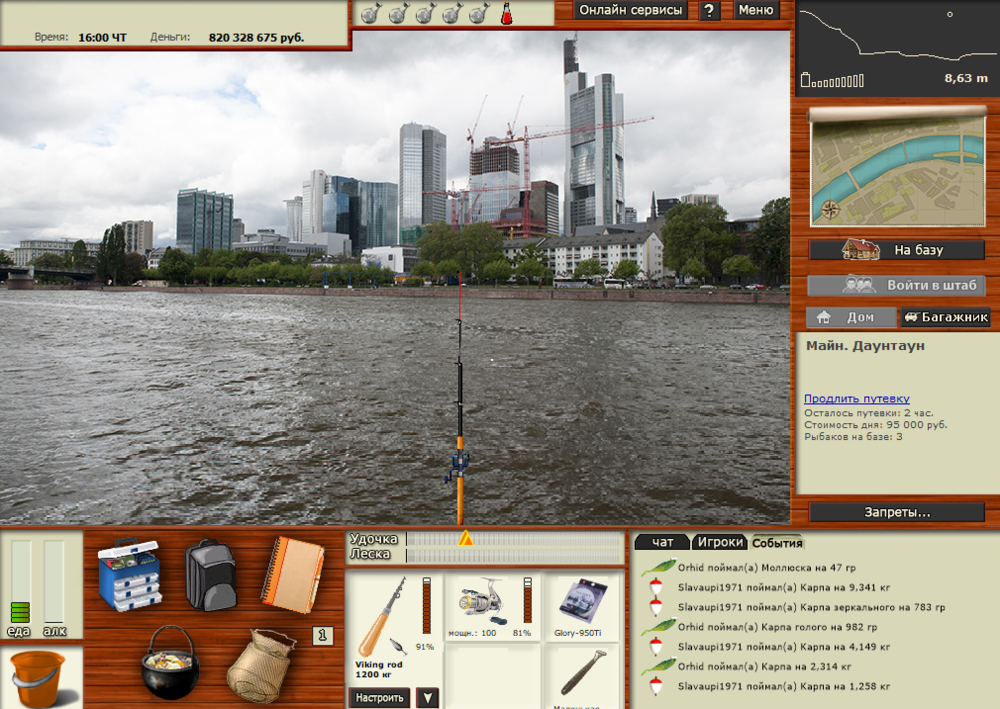Open the fish keep net
The height and width of the screenshot is (709, 1000).
point(261,664)
